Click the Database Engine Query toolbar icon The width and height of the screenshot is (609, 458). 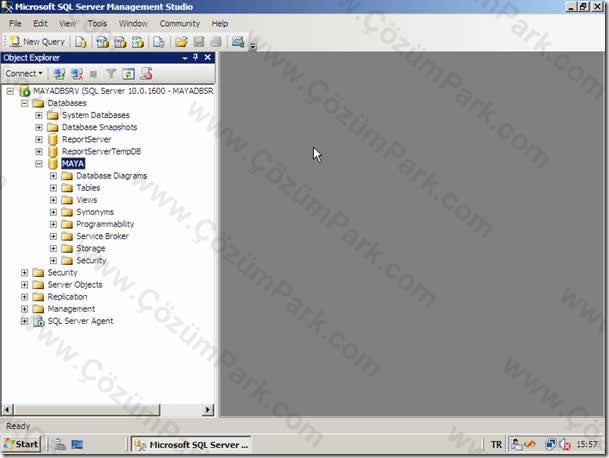click(x=81, y=42)
